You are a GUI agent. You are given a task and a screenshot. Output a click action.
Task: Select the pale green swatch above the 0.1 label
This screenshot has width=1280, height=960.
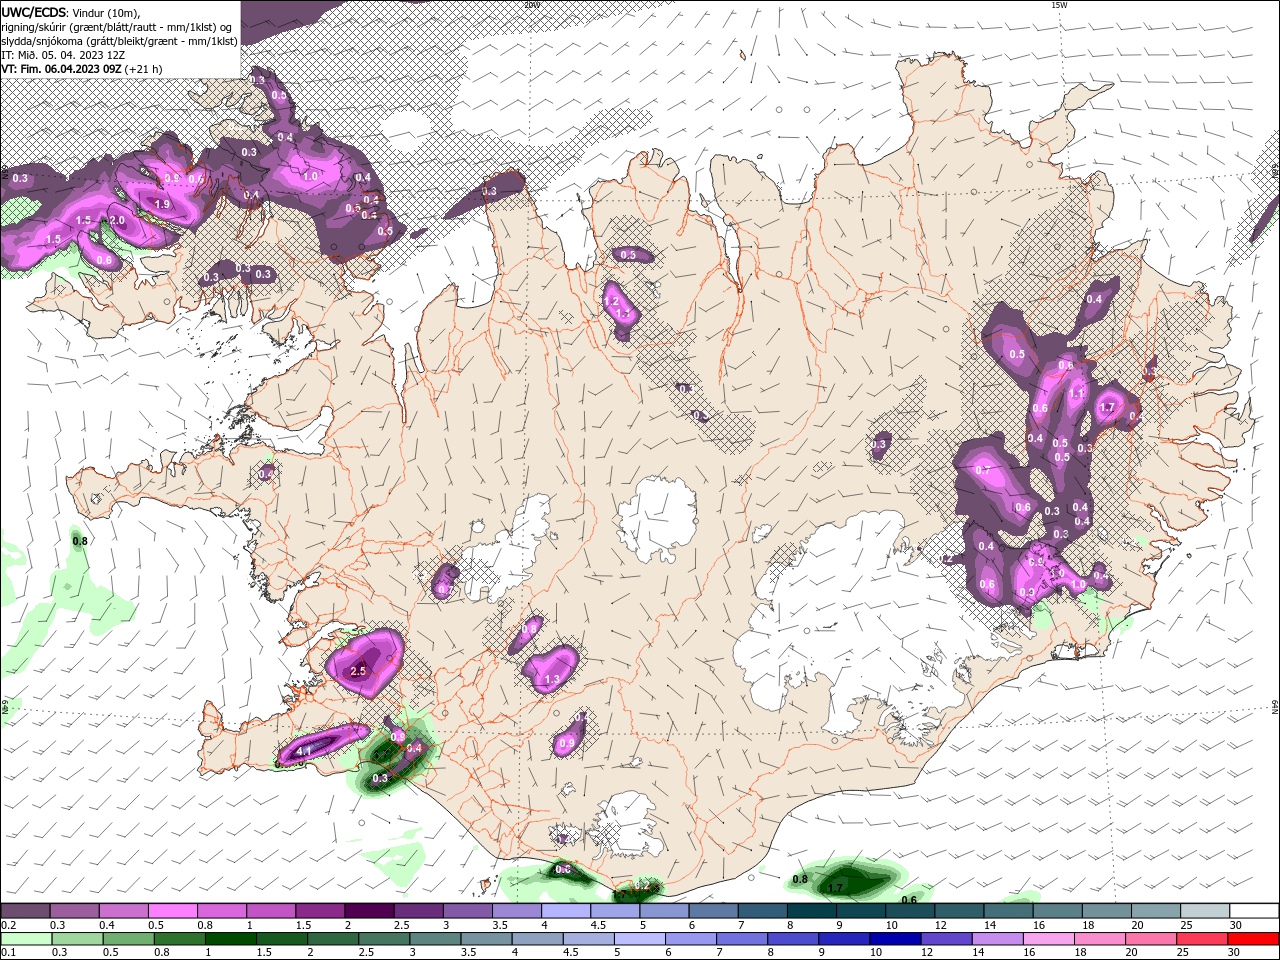click(x=26, y=939)
